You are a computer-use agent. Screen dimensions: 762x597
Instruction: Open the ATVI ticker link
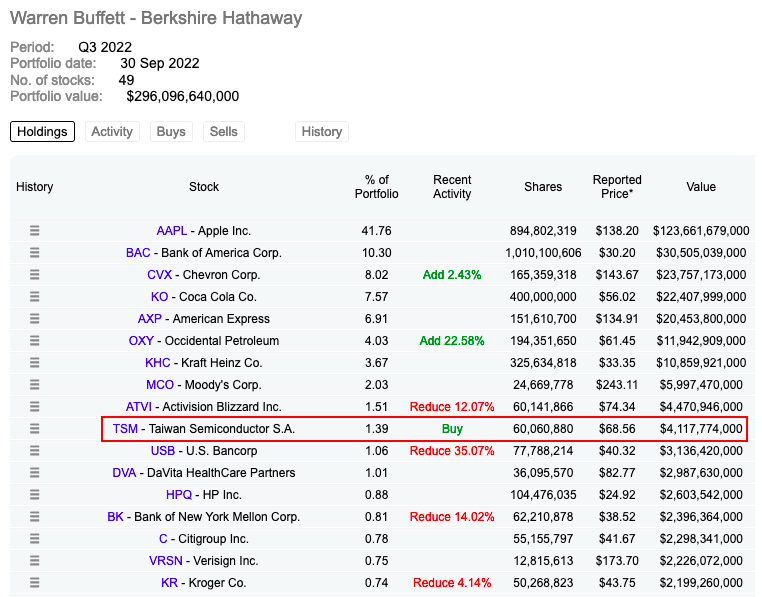tap(139, 406)
